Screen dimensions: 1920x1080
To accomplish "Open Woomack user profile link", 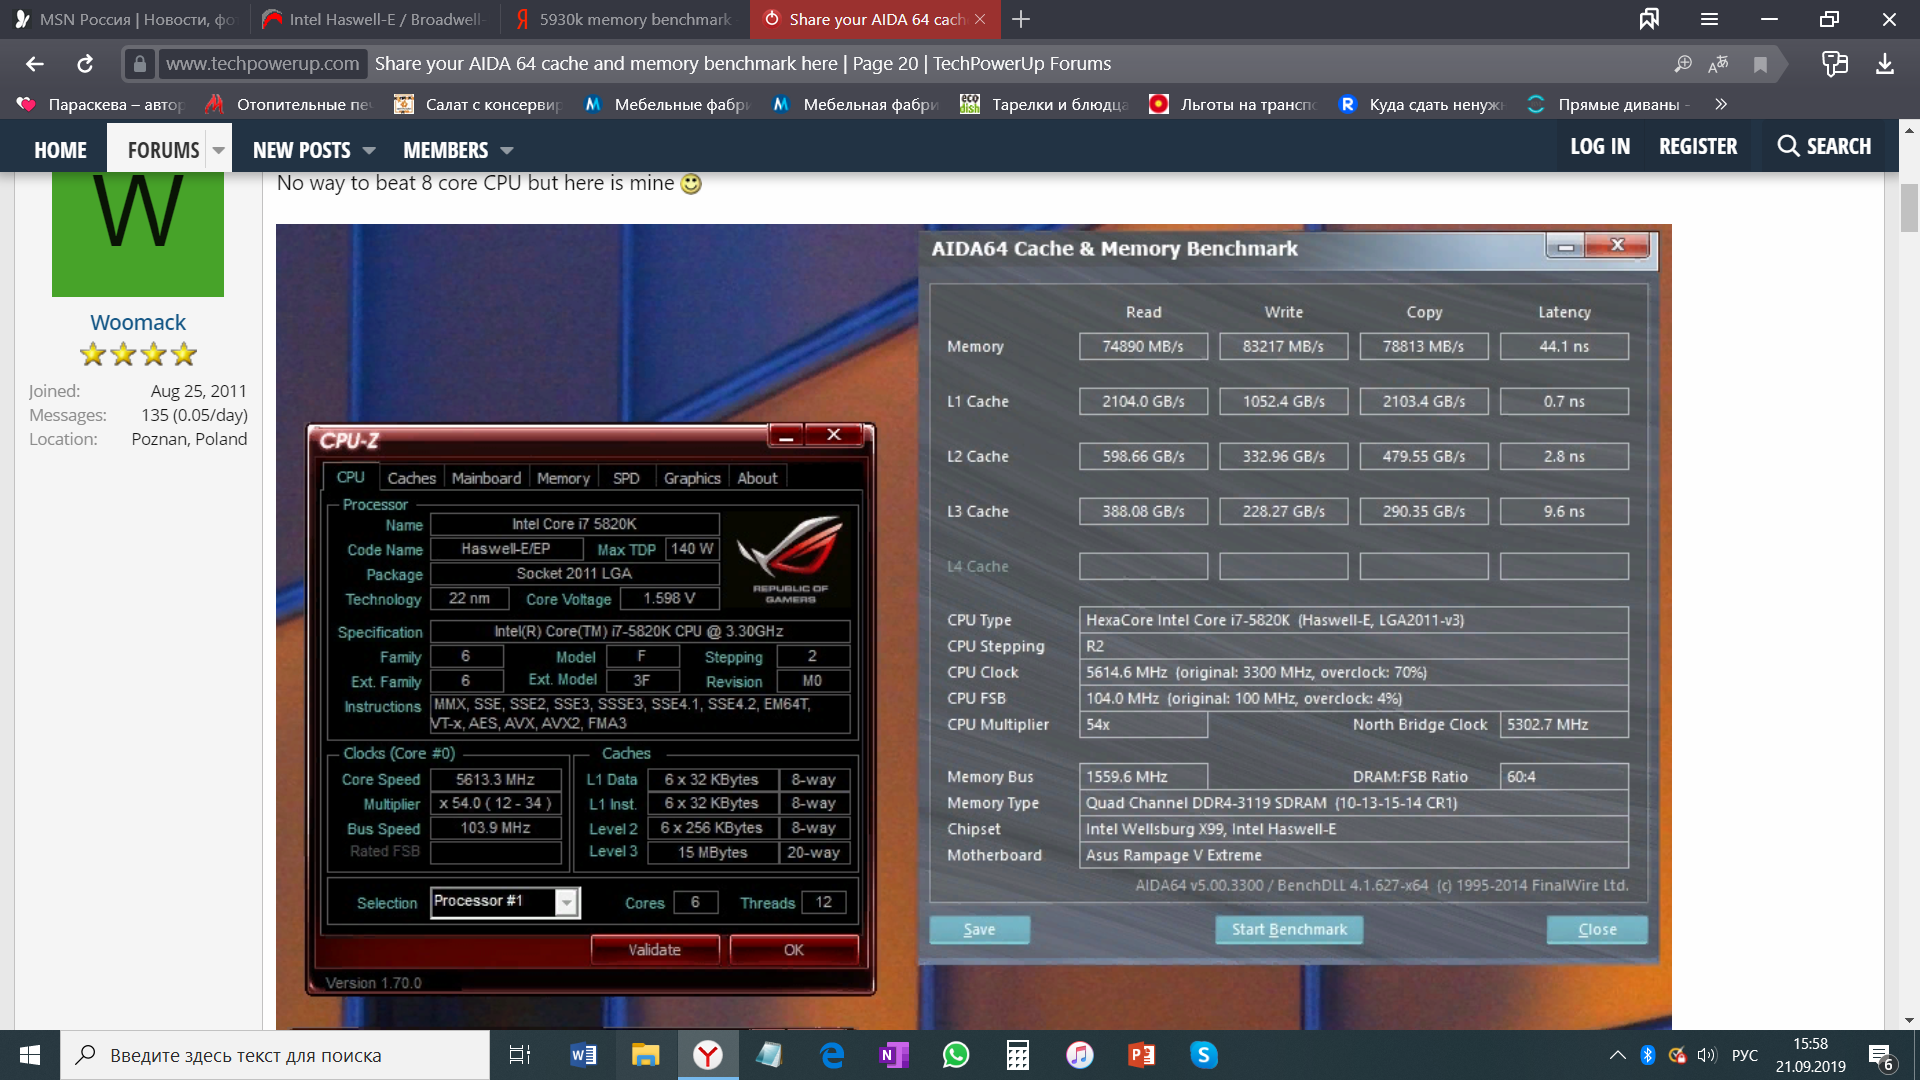I will click(x=138, y=322).
